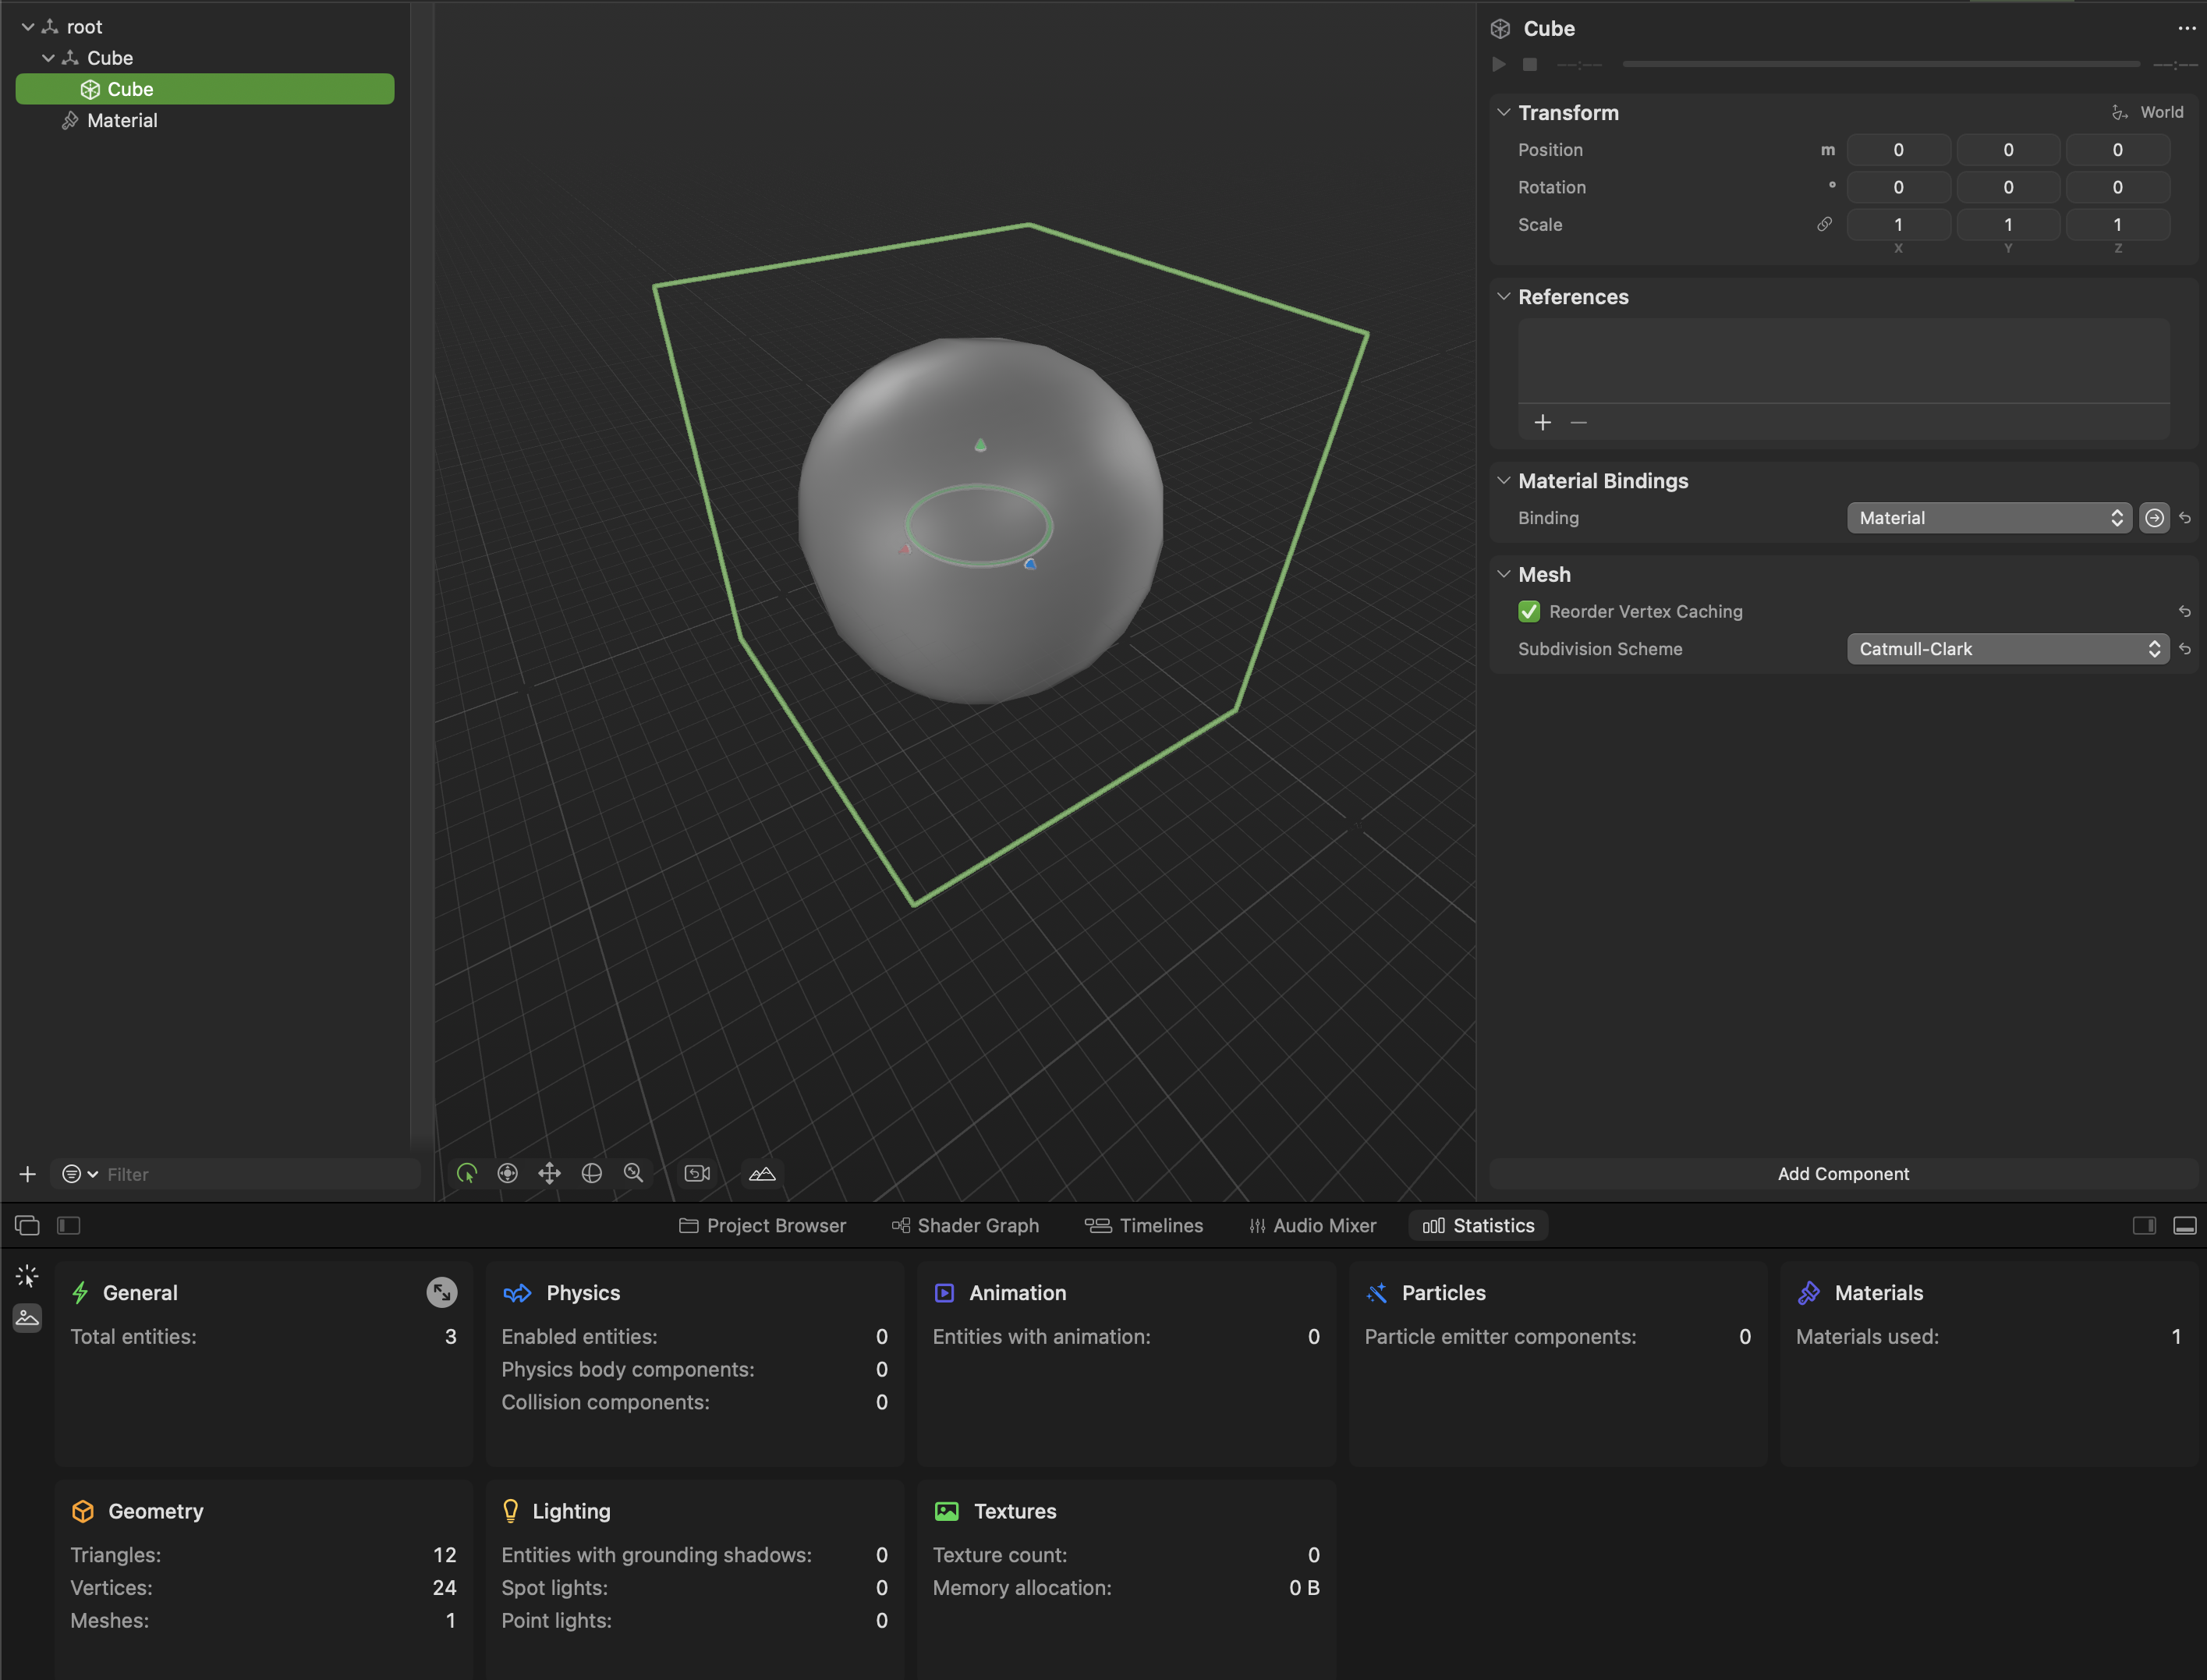
Task: Collapse the root tree node
Action: tap(28, 27)
